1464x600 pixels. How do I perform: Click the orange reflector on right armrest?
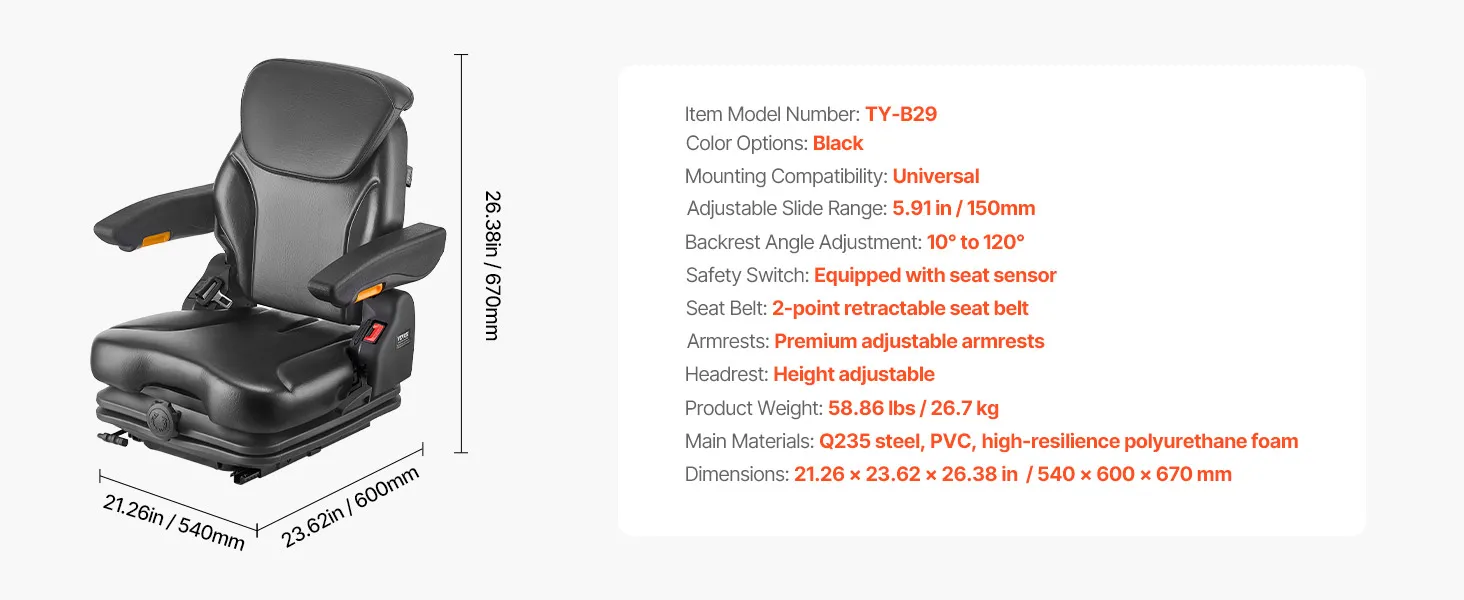371,290
